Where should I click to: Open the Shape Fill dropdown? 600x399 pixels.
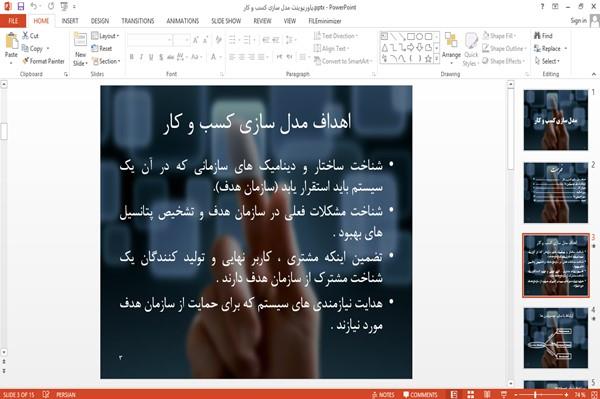(499, 36)
